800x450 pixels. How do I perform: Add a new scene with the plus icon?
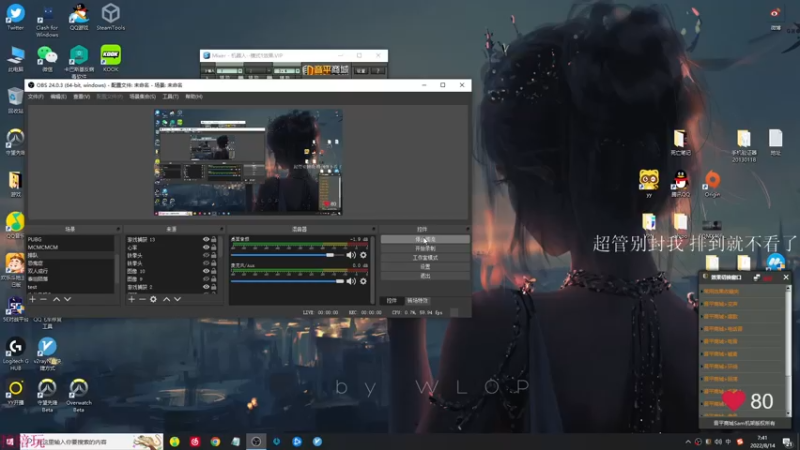tap(33, 299)
